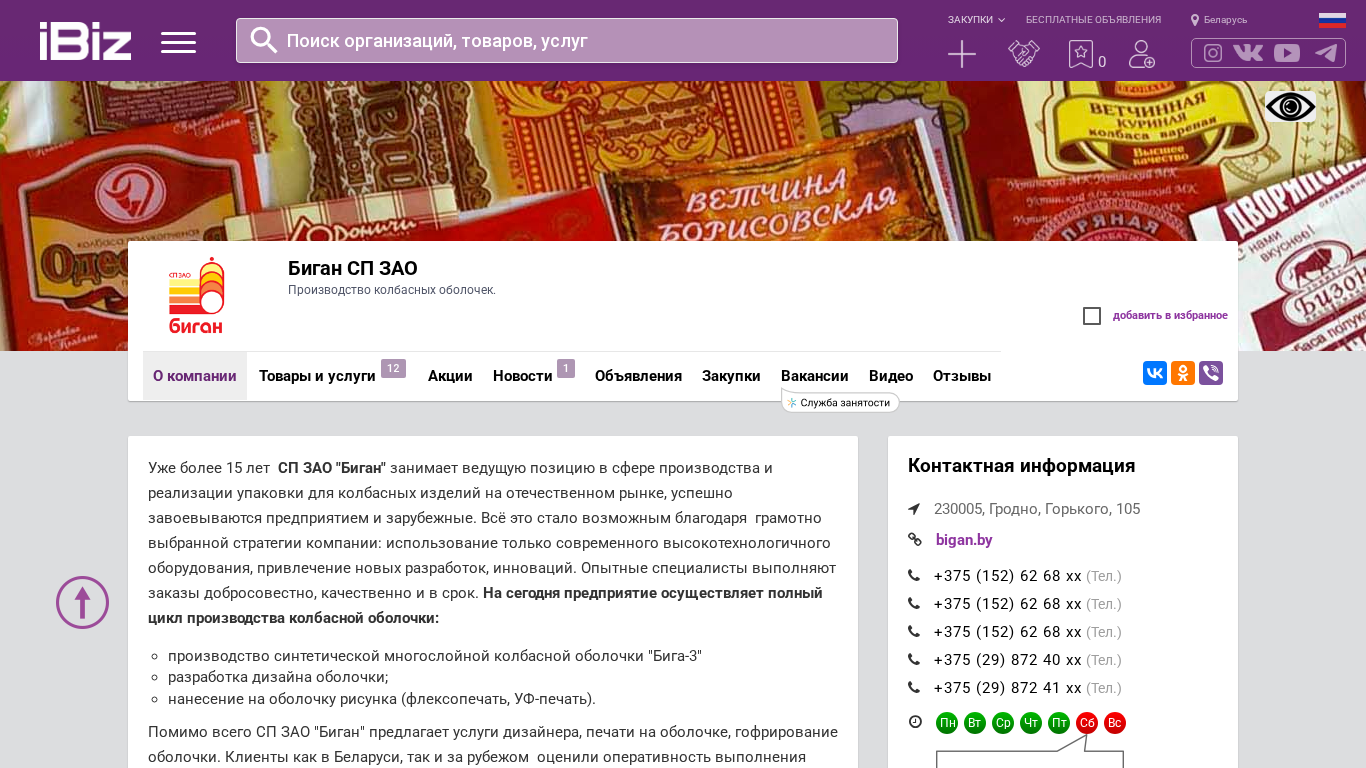Open user account sign-in icon
The width and height of the screenshot is (1366, 768).
coord(1142,54)
